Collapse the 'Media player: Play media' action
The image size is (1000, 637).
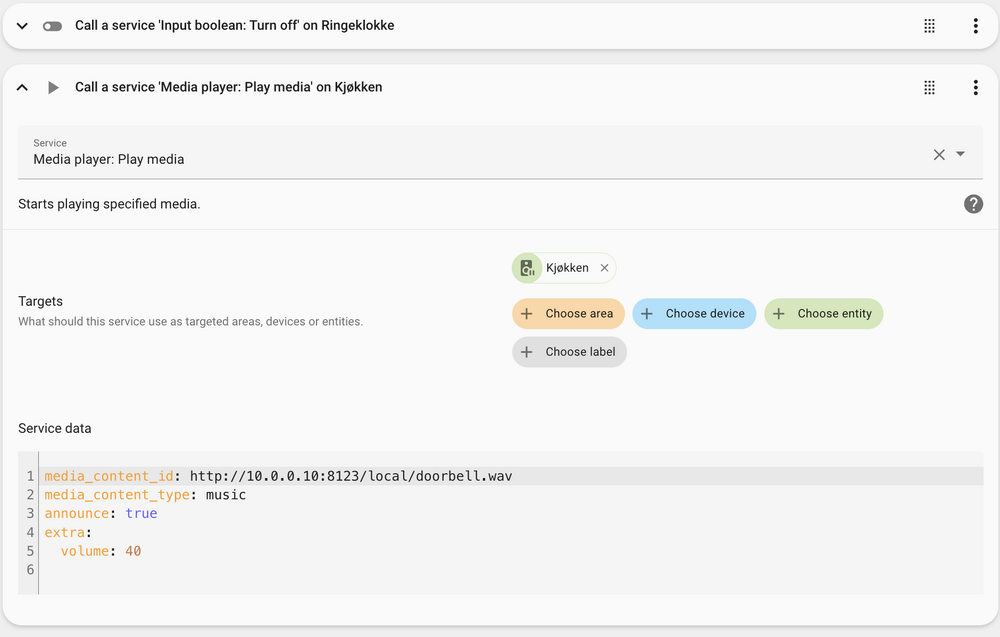tap(22, 88)
